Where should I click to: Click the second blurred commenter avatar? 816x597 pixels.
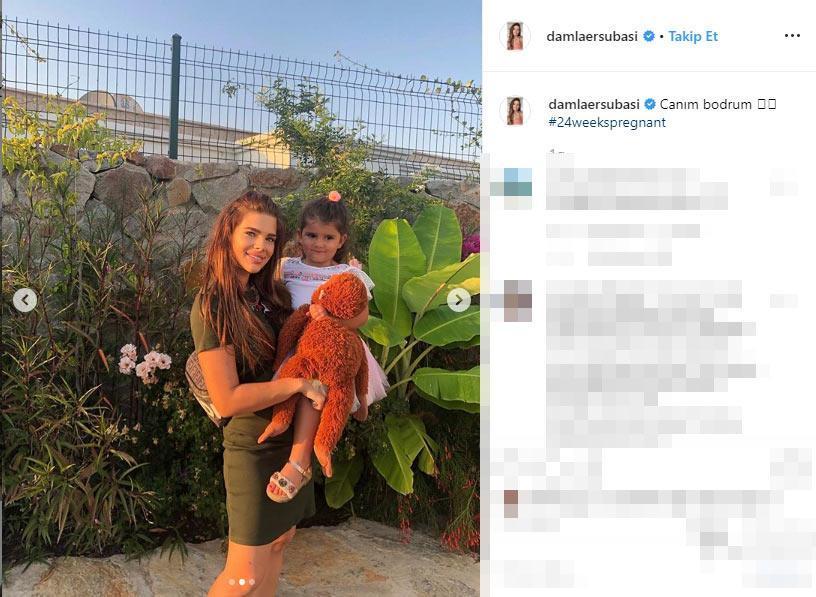click(517, 301)
